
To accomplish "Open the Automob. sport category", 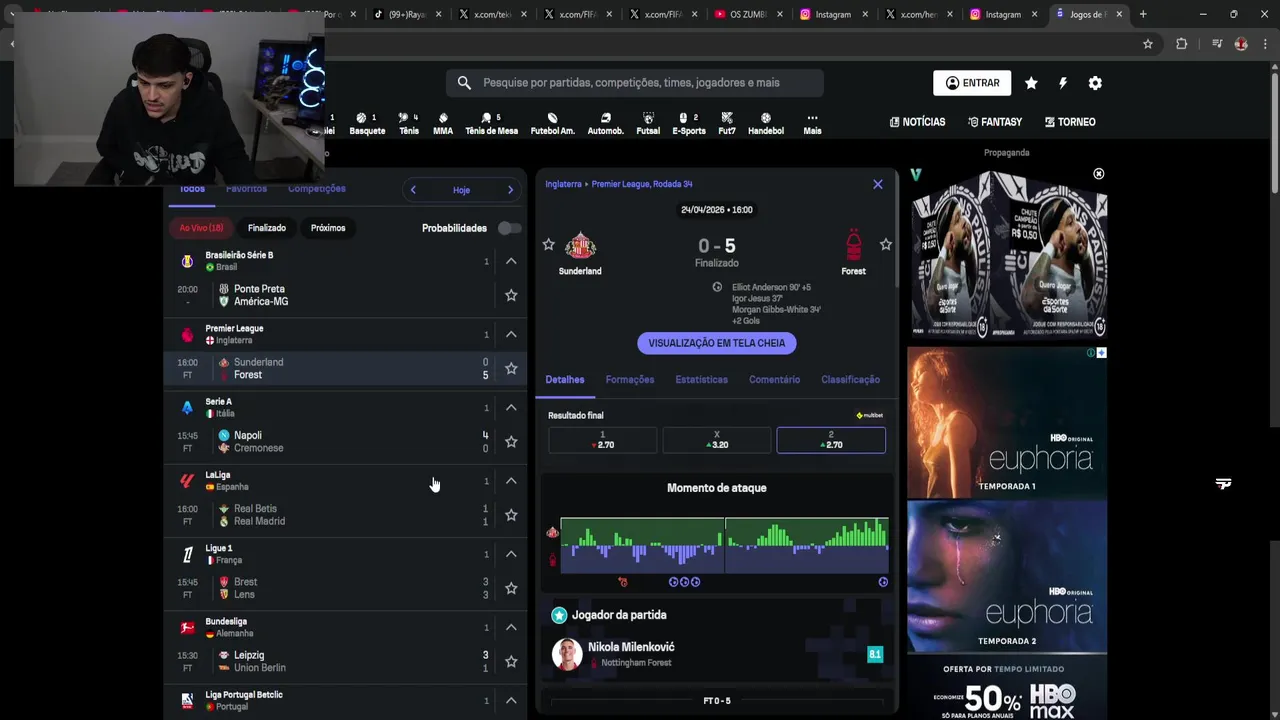I will click(x=605, y=123).
